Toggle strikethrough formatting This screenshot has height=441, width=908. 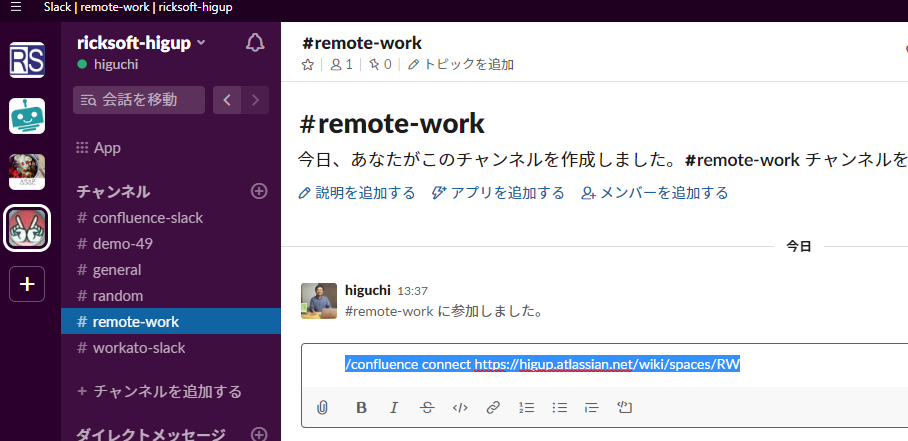(427, 407)
